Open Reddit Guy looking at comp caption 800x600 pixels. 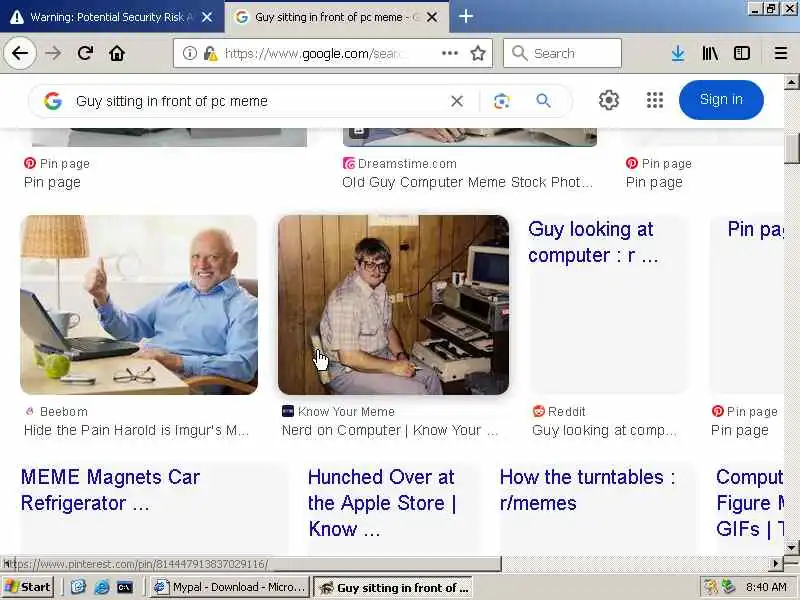point(605,430)
